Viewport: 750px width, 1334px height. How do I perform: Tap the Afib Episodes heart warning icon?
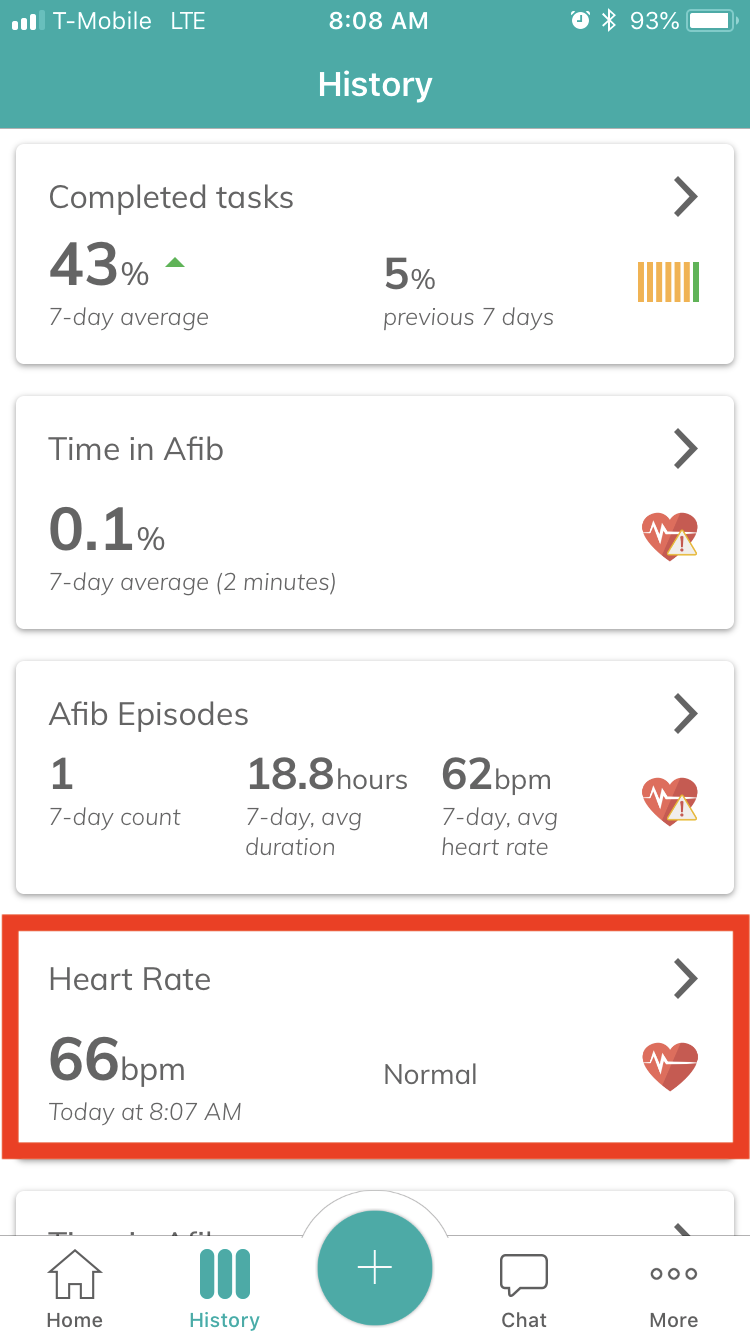point(670,801)
